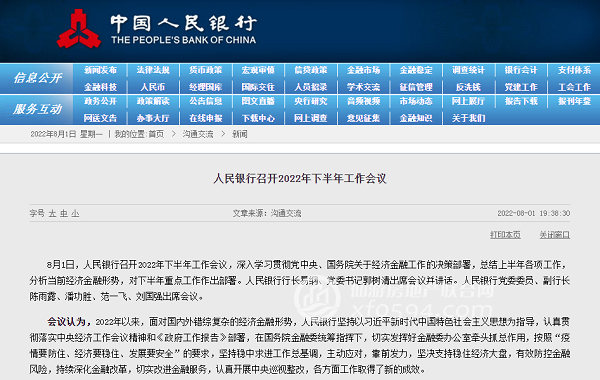Open 沟通交流 in the breadcrumb
The height and width of the screenshot is (380, 600).
pos(198,134)
